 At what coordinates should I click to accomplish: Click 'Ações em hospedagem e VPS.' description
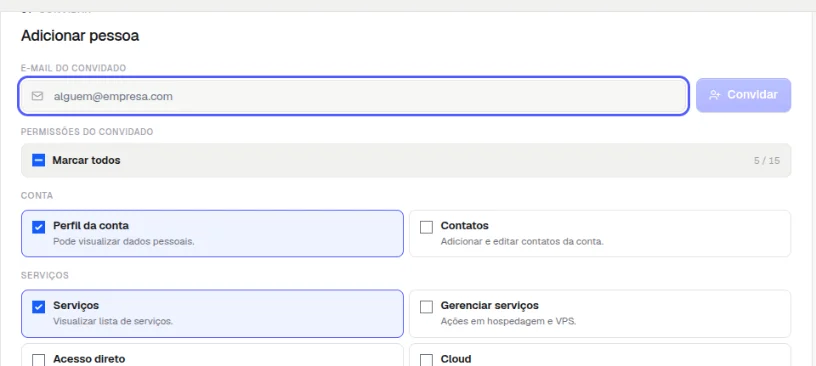(x=508, y=321)
